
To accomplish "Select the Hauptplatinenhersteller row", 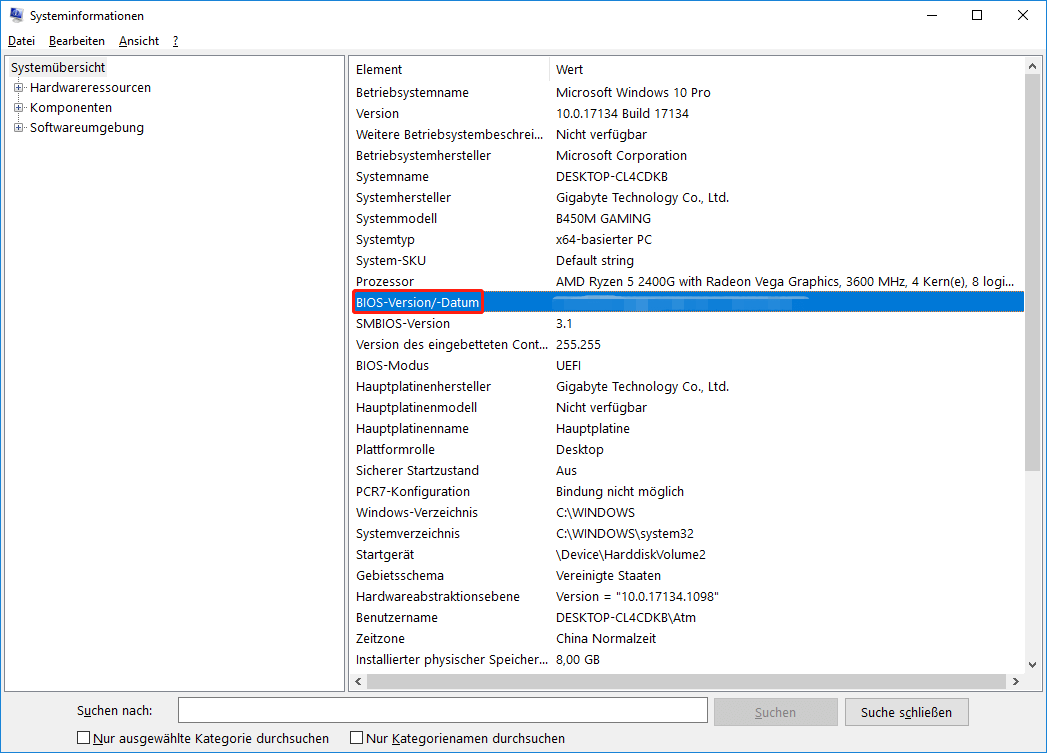I will pos(687,387).
